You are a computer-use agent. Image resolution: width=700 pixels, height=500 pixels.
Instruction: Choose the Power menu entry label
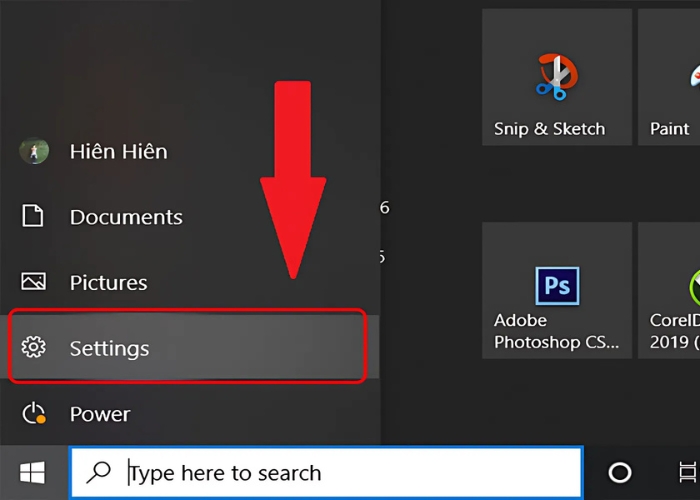[100, 414]
